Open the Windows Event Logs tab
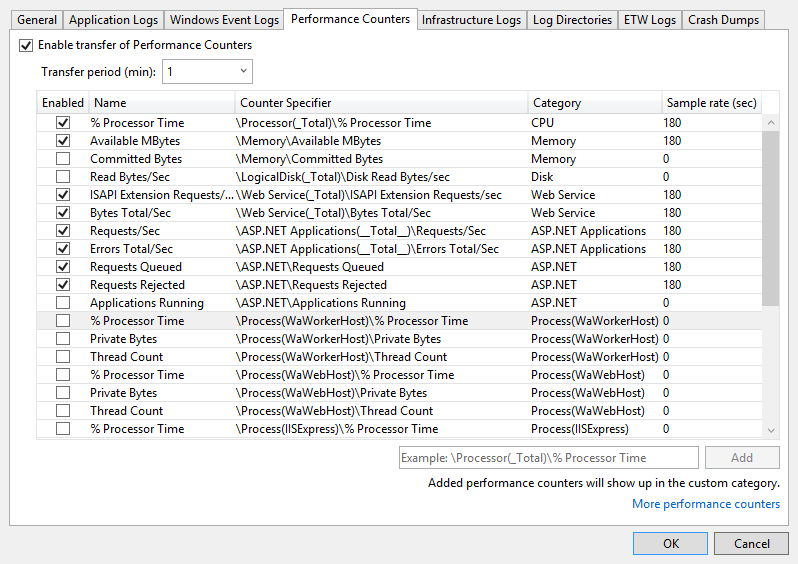The image size is (798, 564). tap(224, 20)
